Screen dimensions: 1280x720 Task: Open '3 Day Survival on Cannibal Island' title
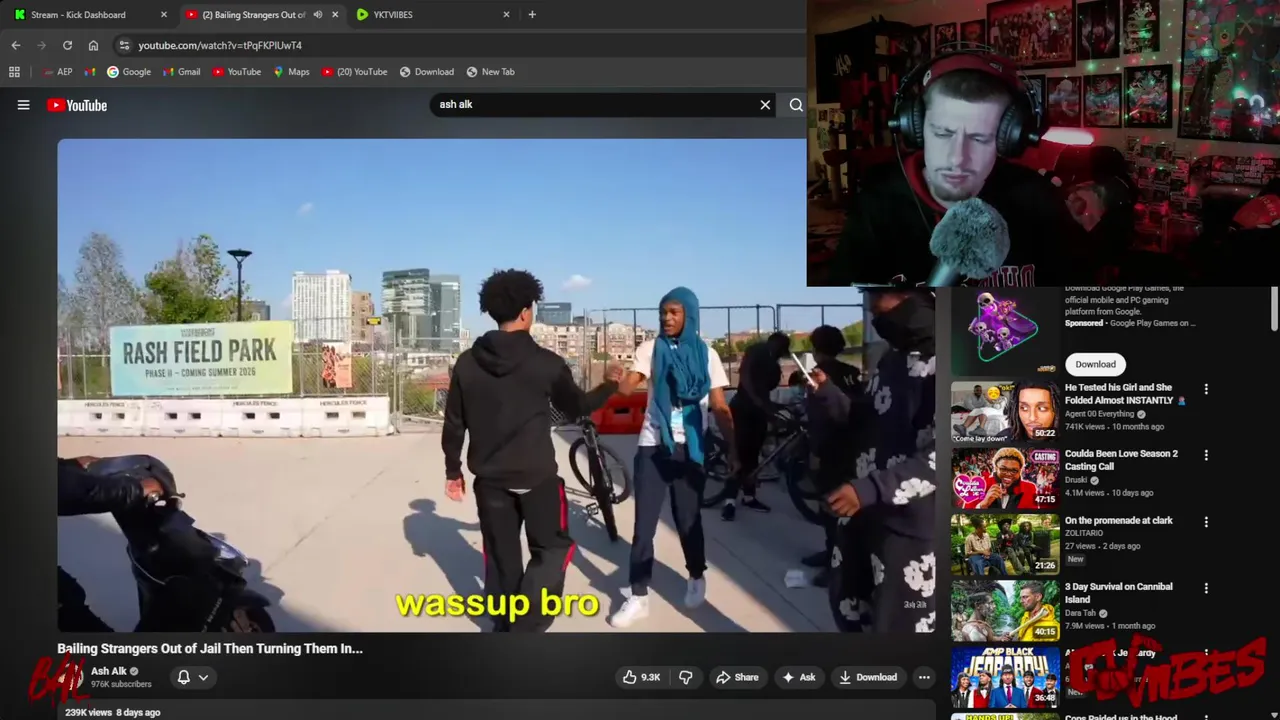[x=1118, y=593]
